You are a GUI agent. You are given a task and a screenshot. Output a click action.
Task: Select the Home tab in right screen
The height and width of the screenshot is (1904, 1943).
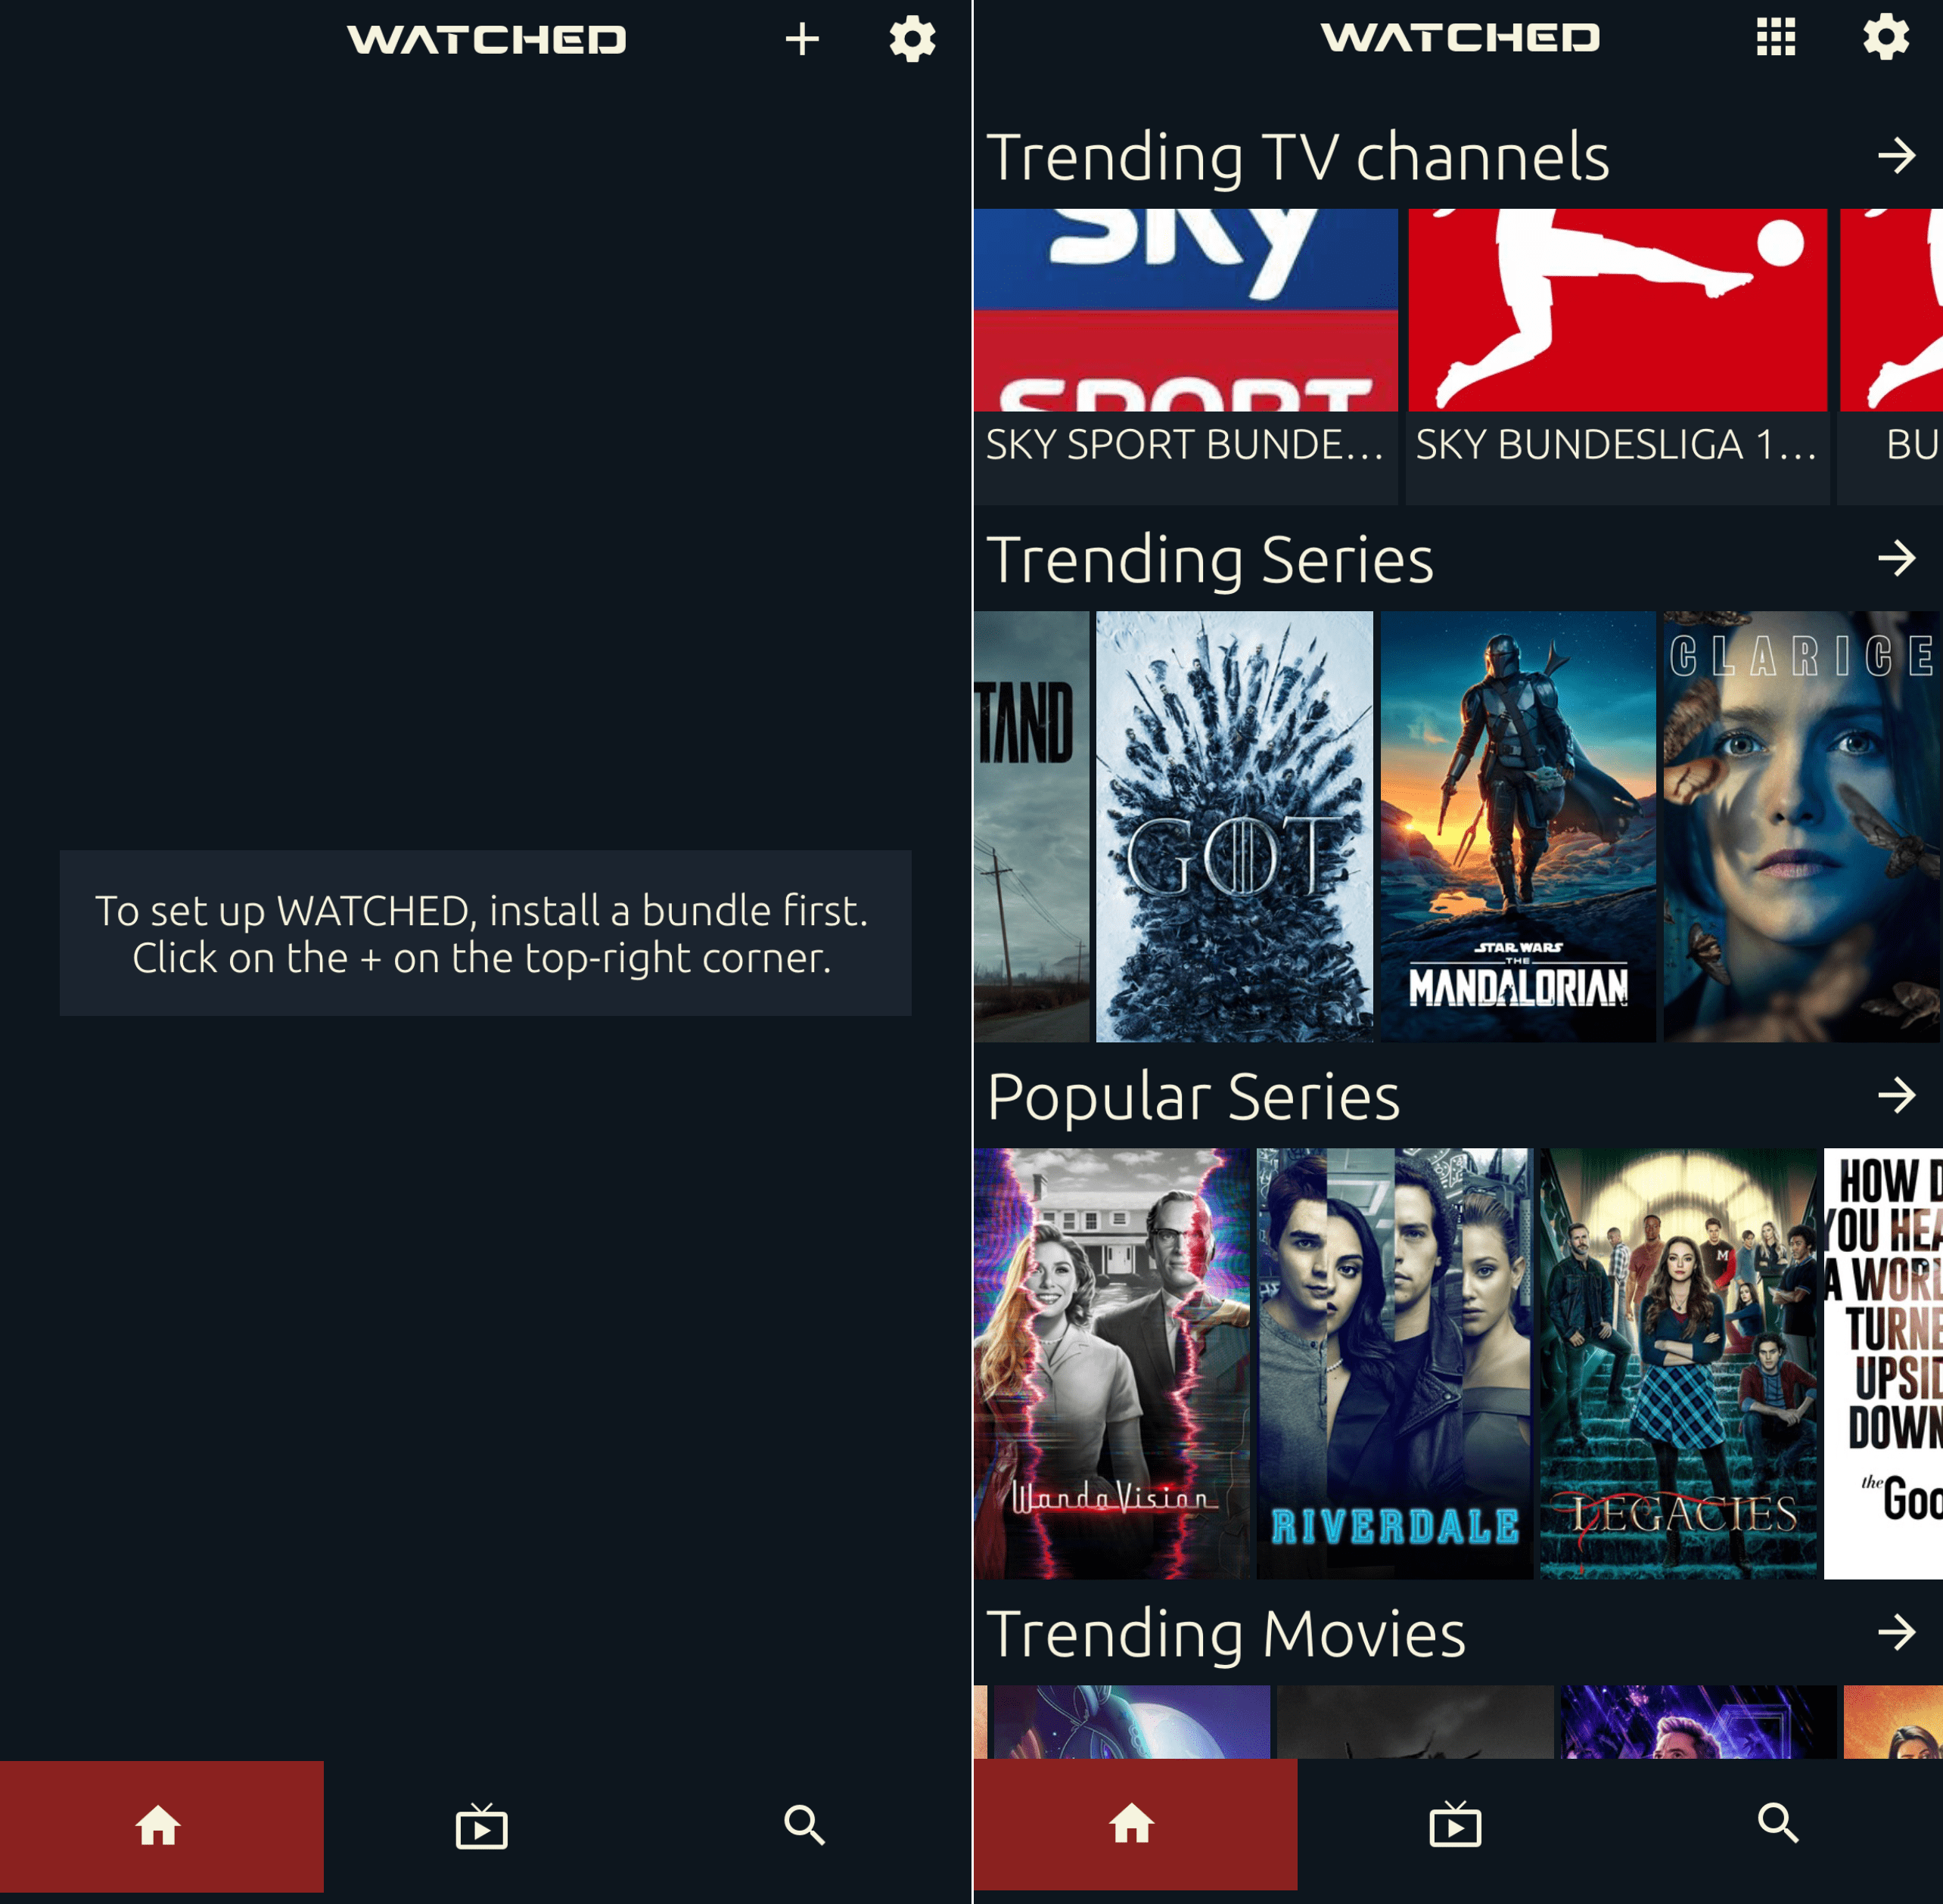[x=1135, y=1824]
